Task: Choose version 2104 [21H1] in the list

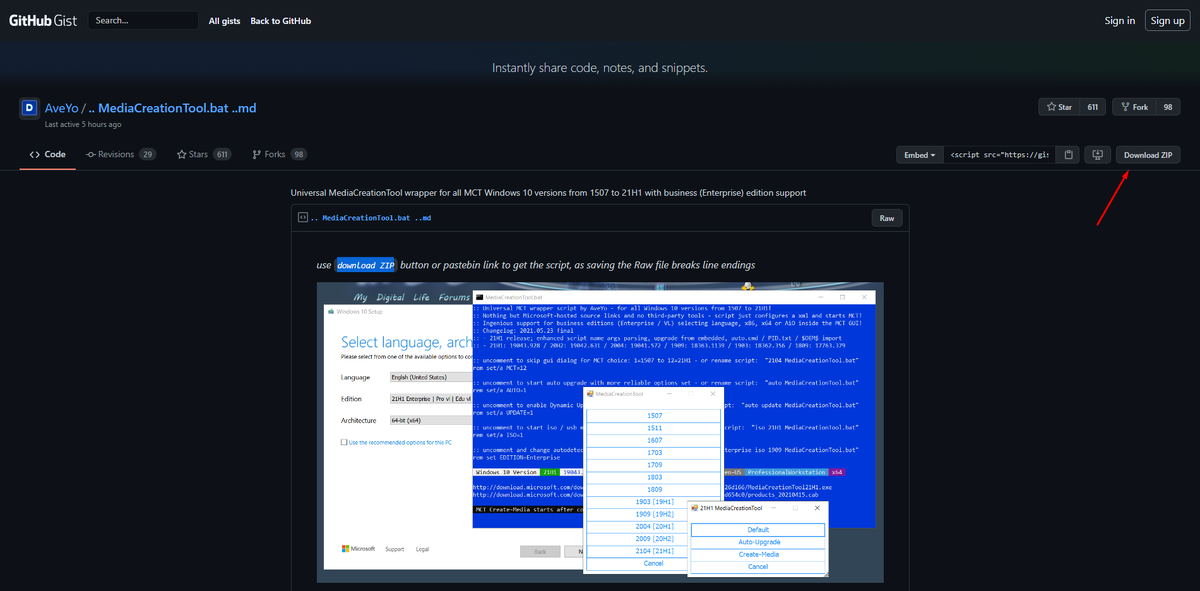Action: pos(654,551)
